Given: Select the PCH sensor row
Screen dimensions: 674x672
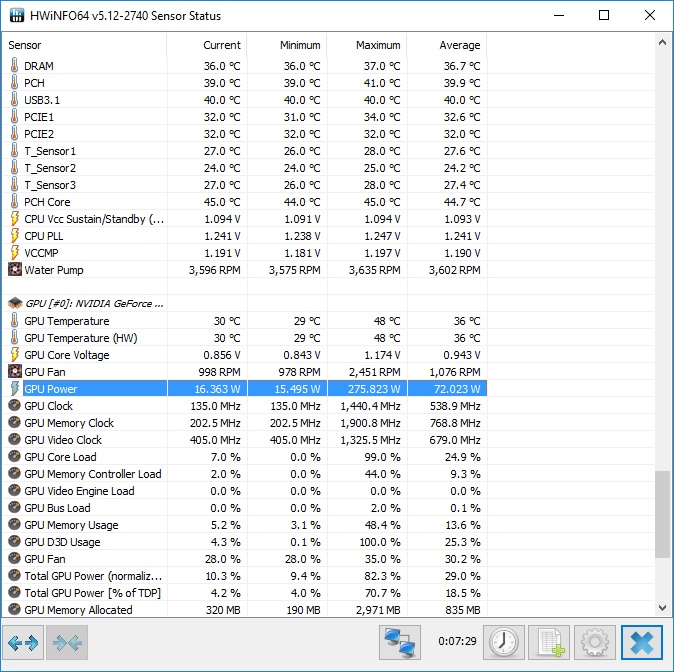Looking at the screenshot, I should 245,83.
